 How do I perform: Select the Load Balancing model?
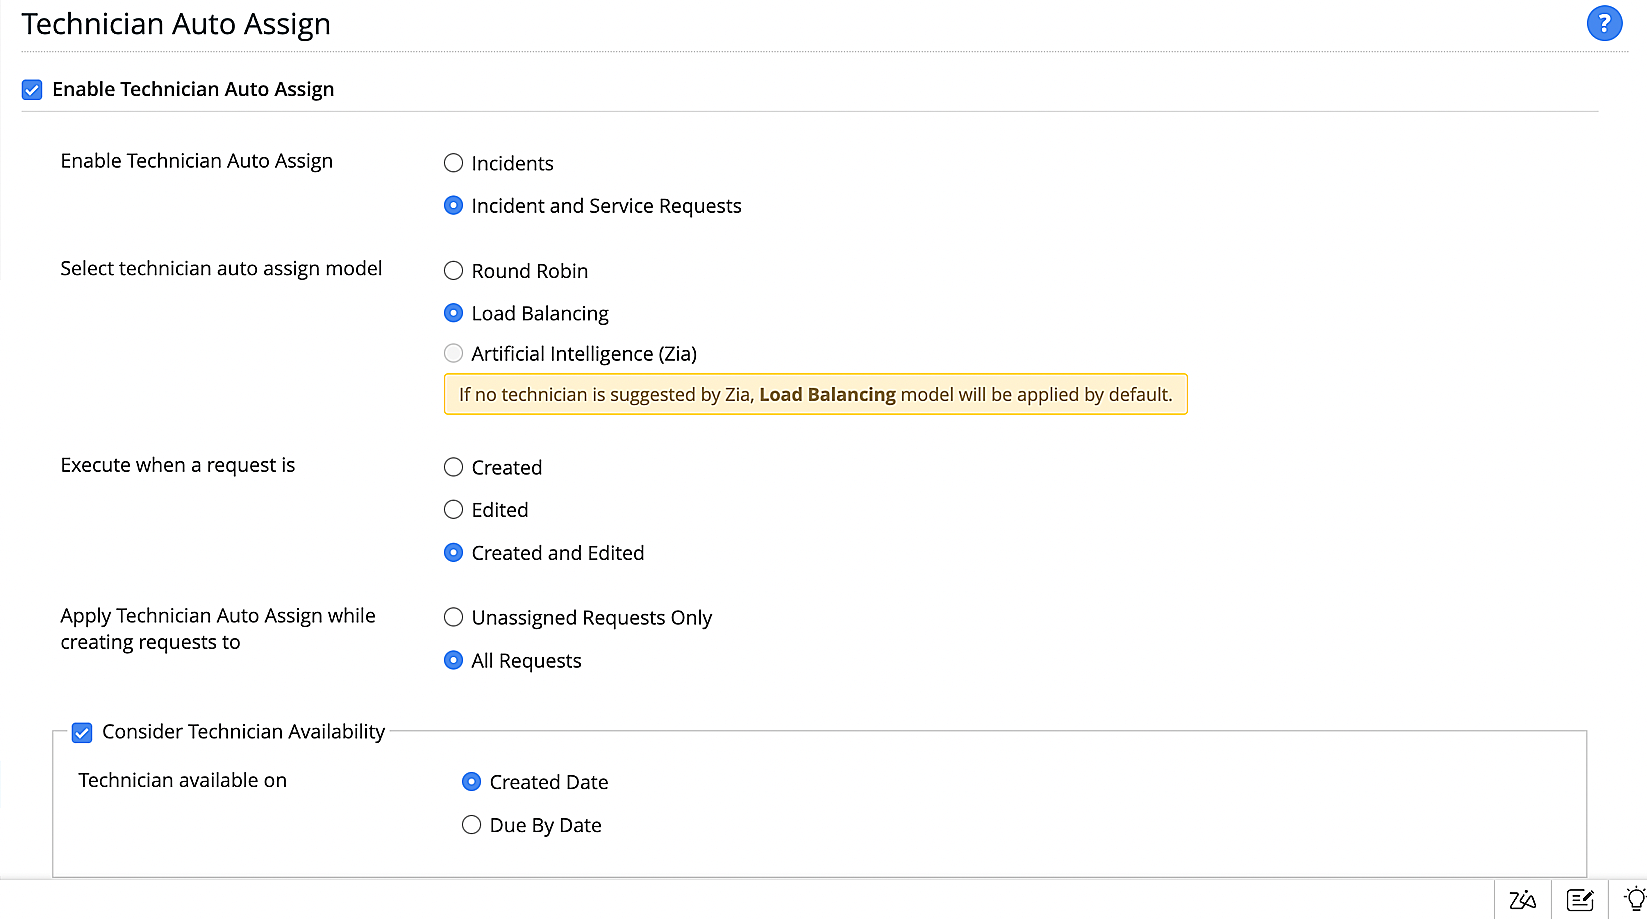click(x=454, y=314)
